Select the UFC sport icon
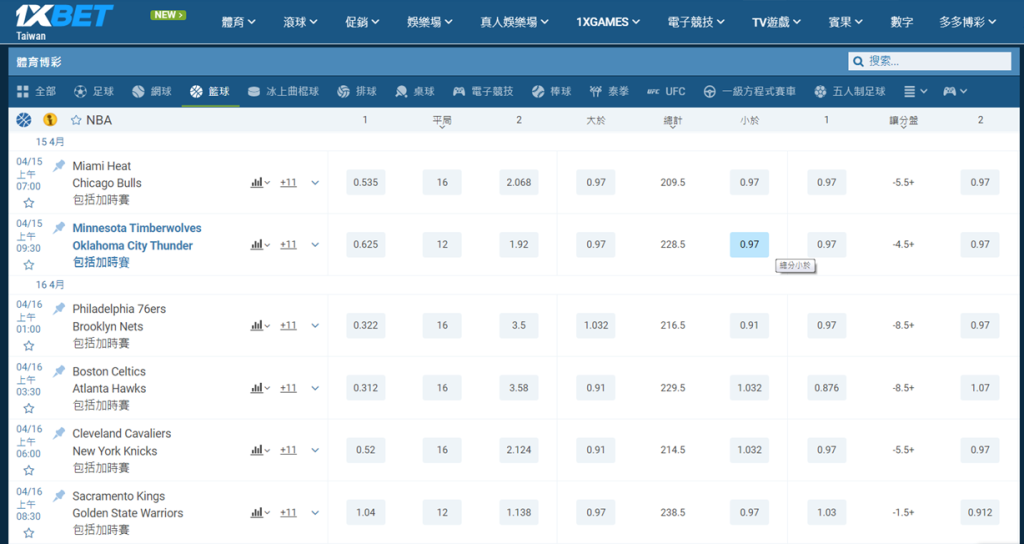Viewport: 1024px width, 544px height. click(x=653, y=91)
